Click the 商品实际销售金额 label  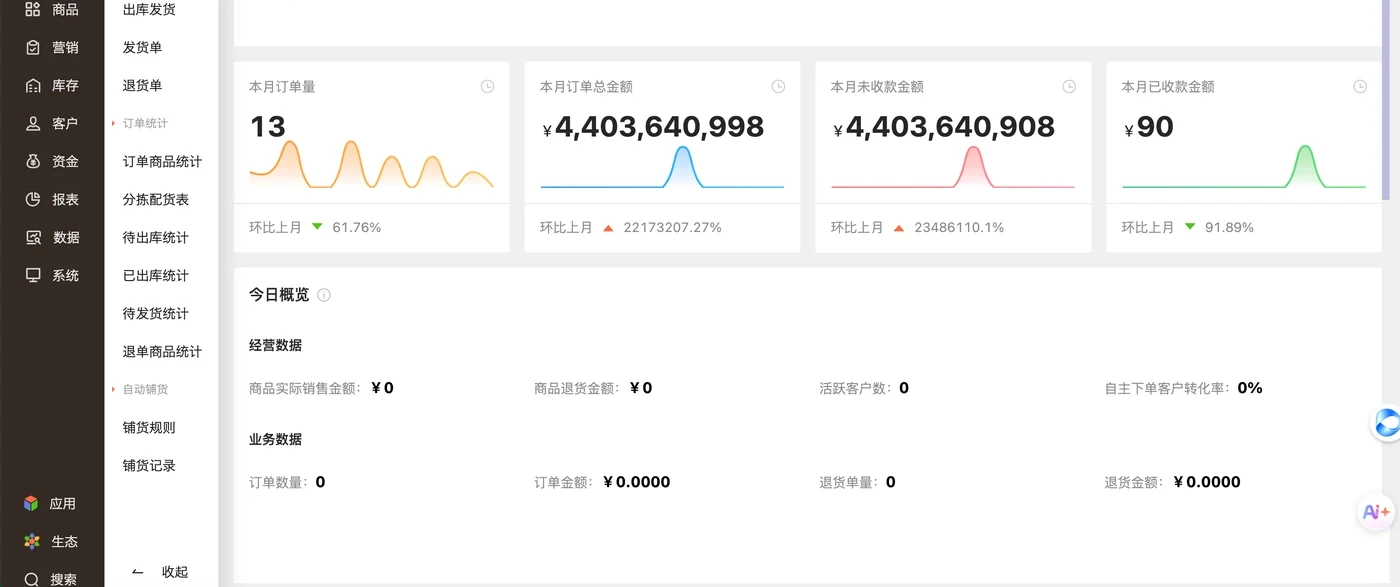pos(304,388)
